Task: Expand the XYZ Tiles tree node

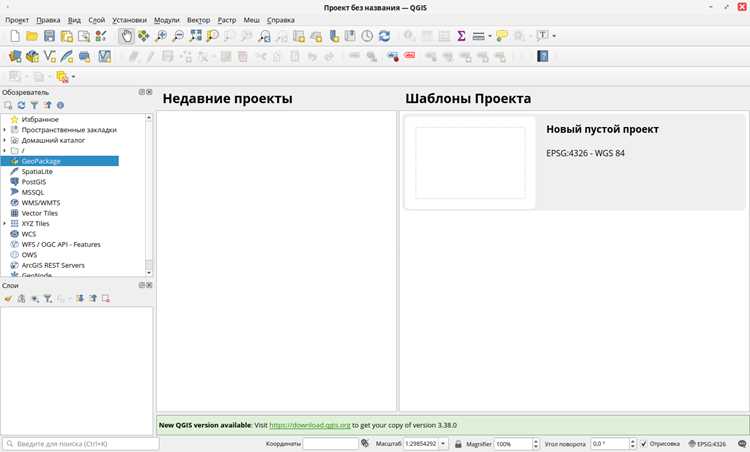Action: [x=4, y=223]
